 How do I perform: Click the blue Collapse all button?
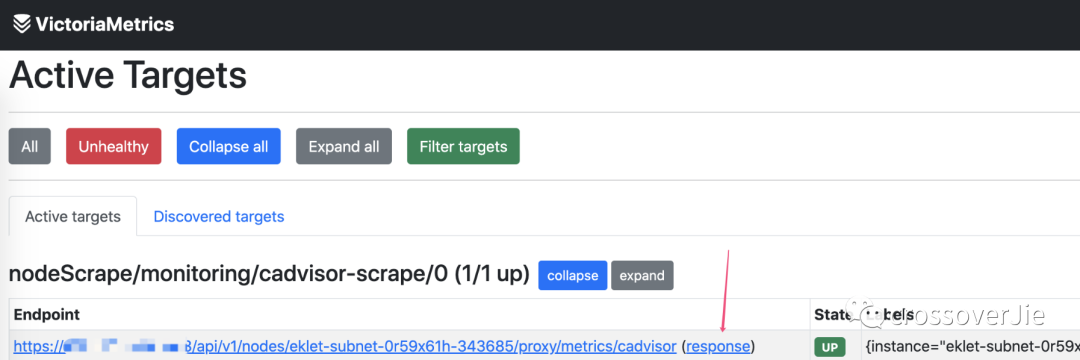pos(229,147)
